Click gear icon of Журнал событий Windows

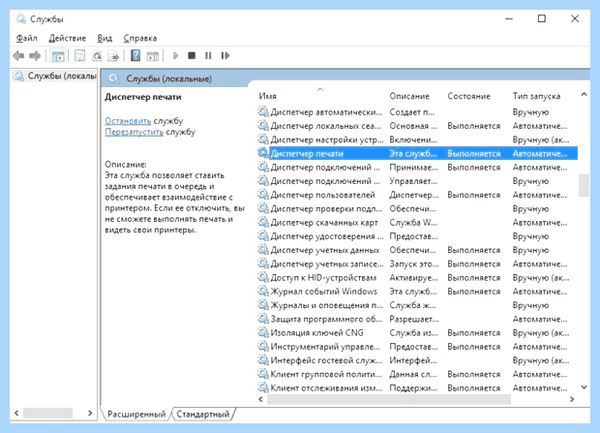click(263, 291)
